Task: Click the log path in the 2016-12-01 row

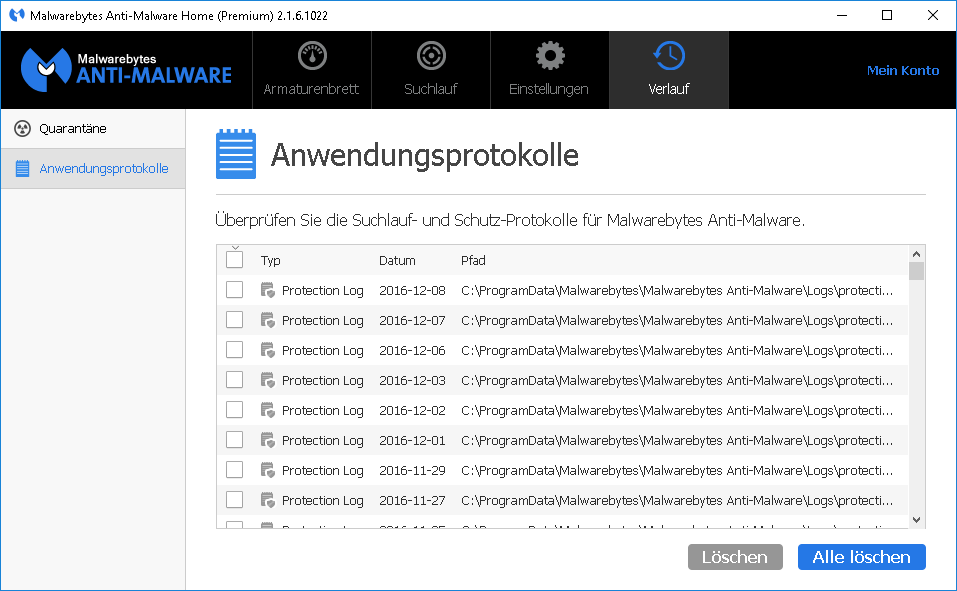Action: 677,440
